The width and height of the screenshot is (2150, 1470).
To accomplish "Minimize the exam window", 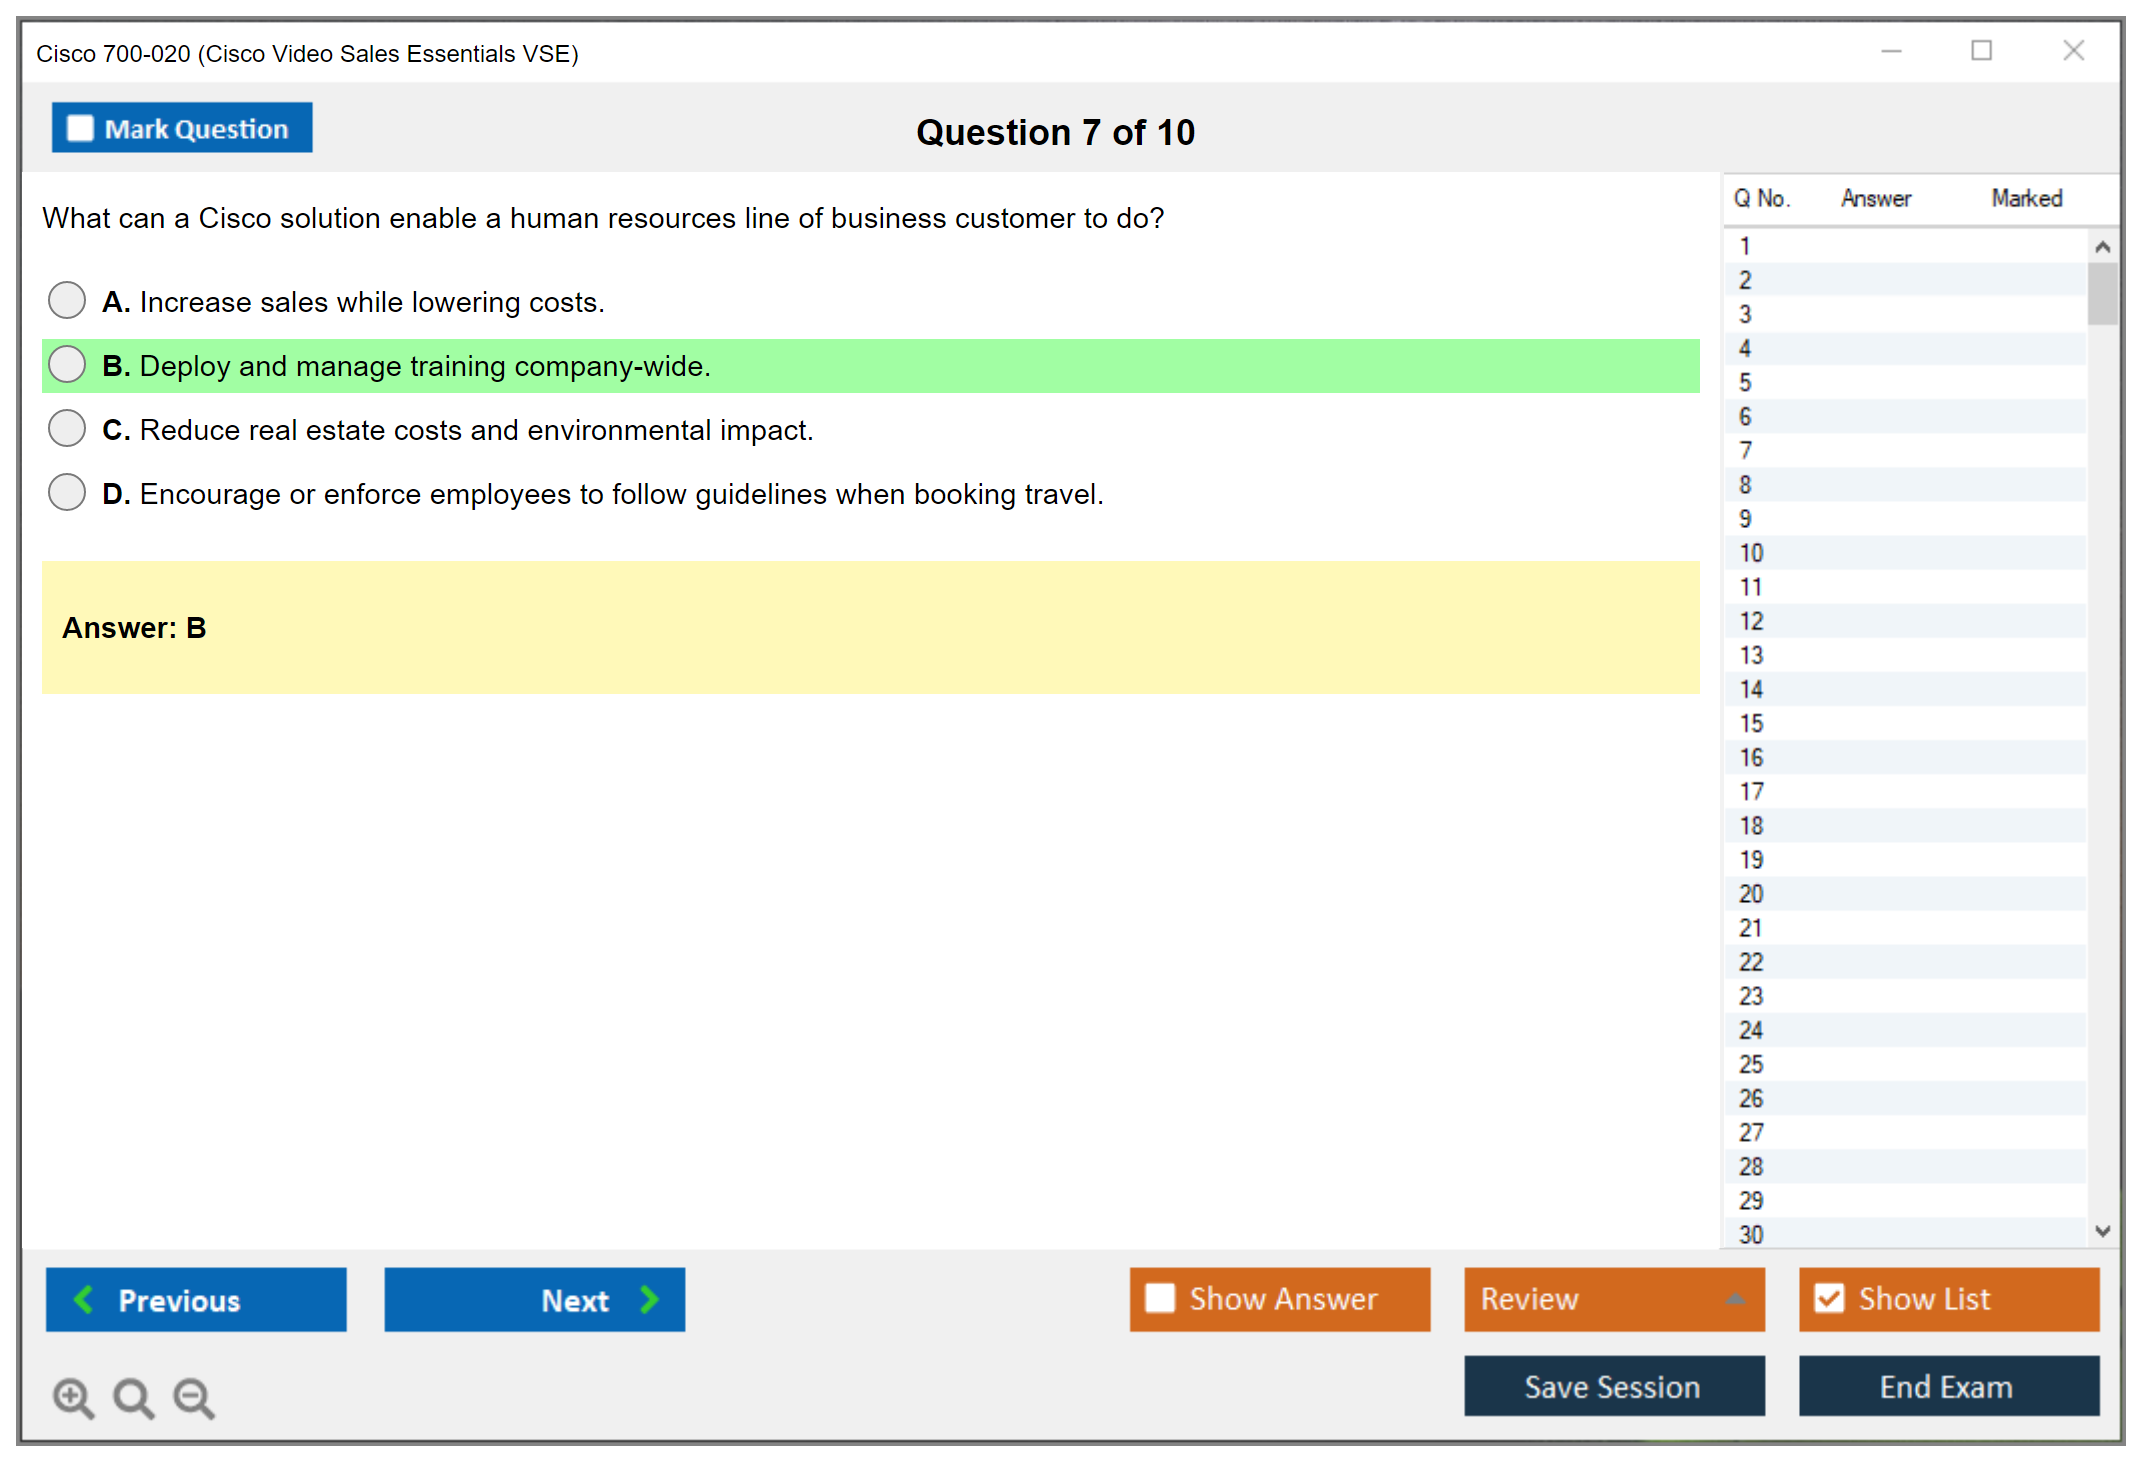I will [1891, 51].
